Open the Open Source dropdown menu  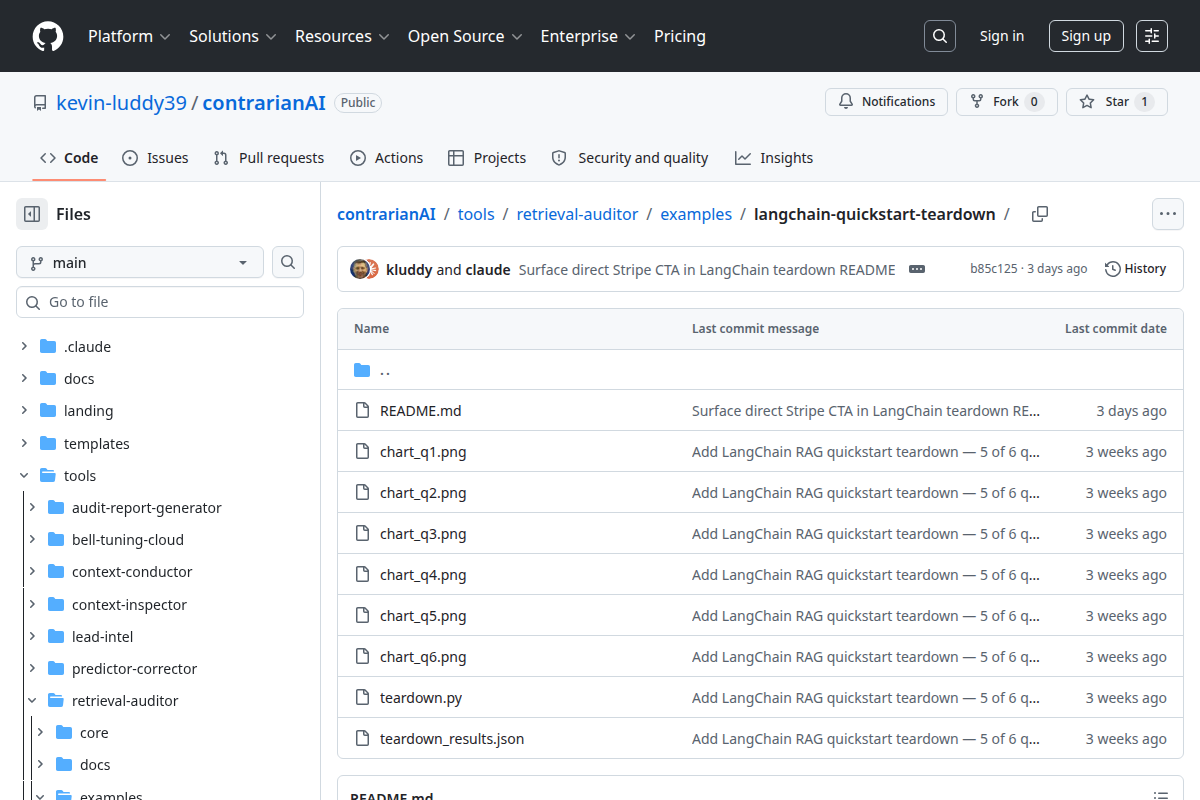465,36
